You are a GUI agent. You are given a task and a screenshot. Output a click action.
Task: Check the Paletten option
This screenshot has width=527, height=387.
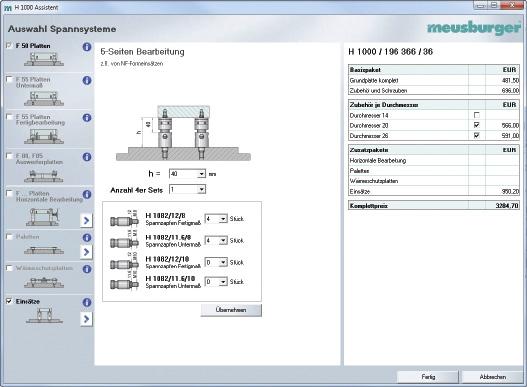coord(9,237)
